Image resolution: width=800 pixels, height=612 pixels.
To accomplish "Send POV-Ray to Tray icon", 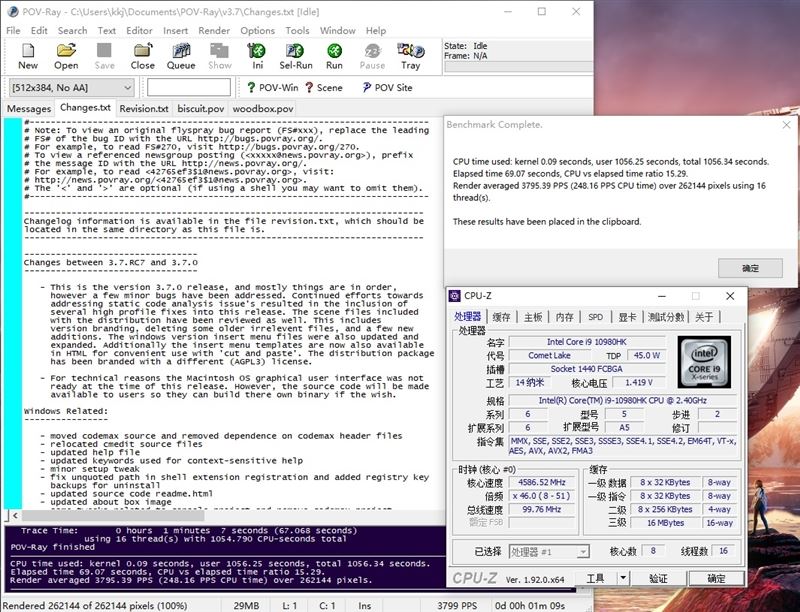I will tap(411, 57).
